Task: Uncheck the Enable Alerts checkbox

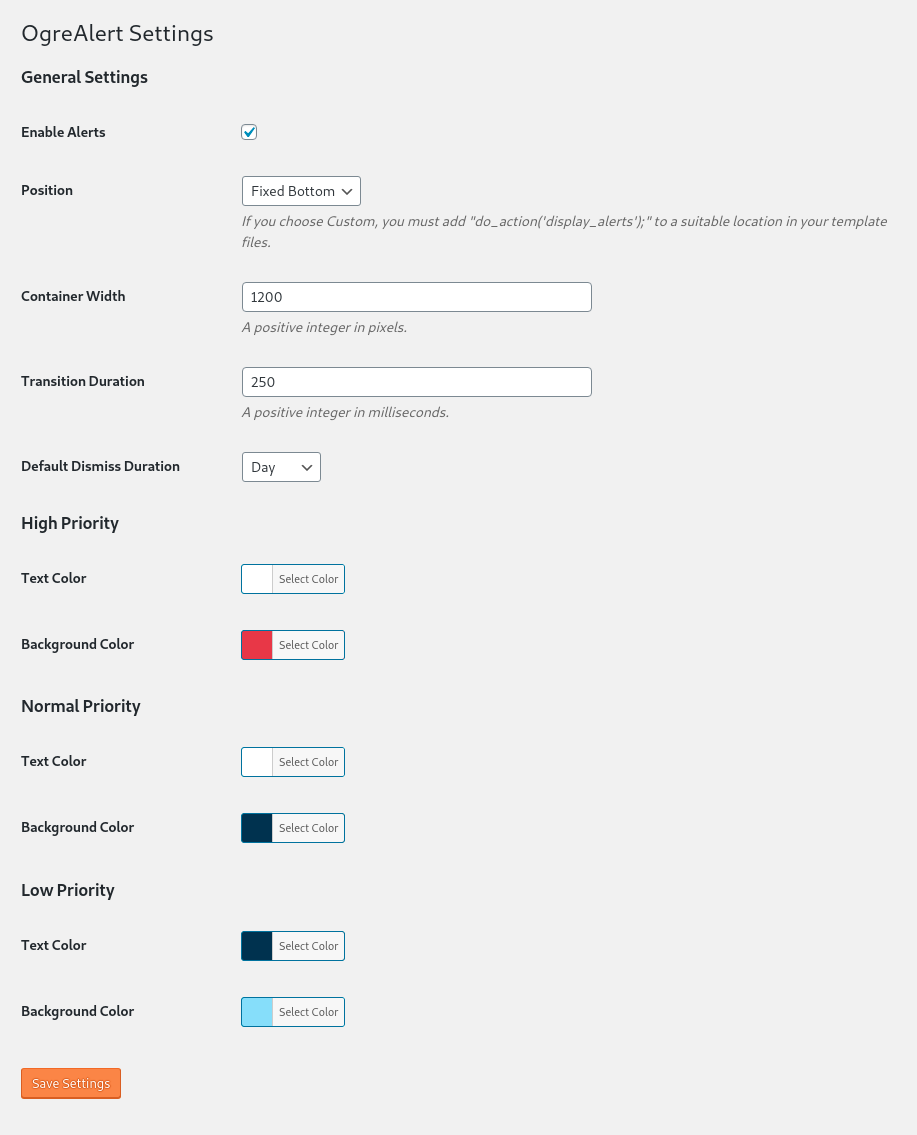Action: point(249,132)
